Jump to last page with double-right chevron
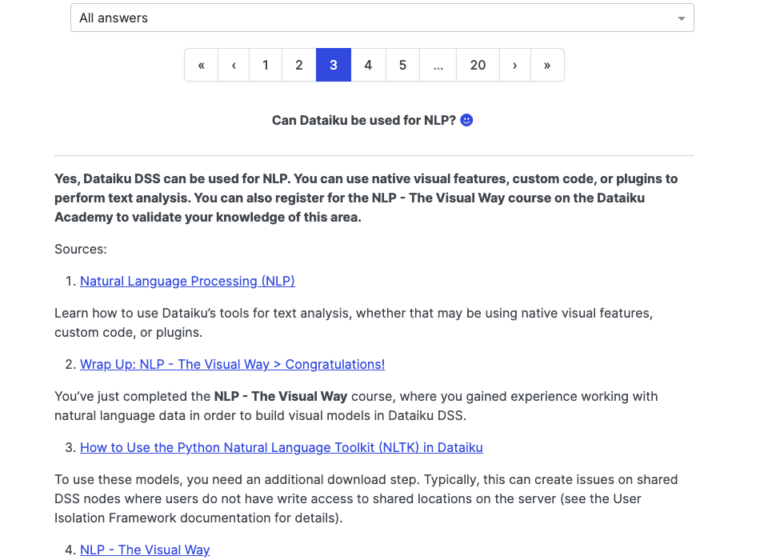 coord(547,65)
